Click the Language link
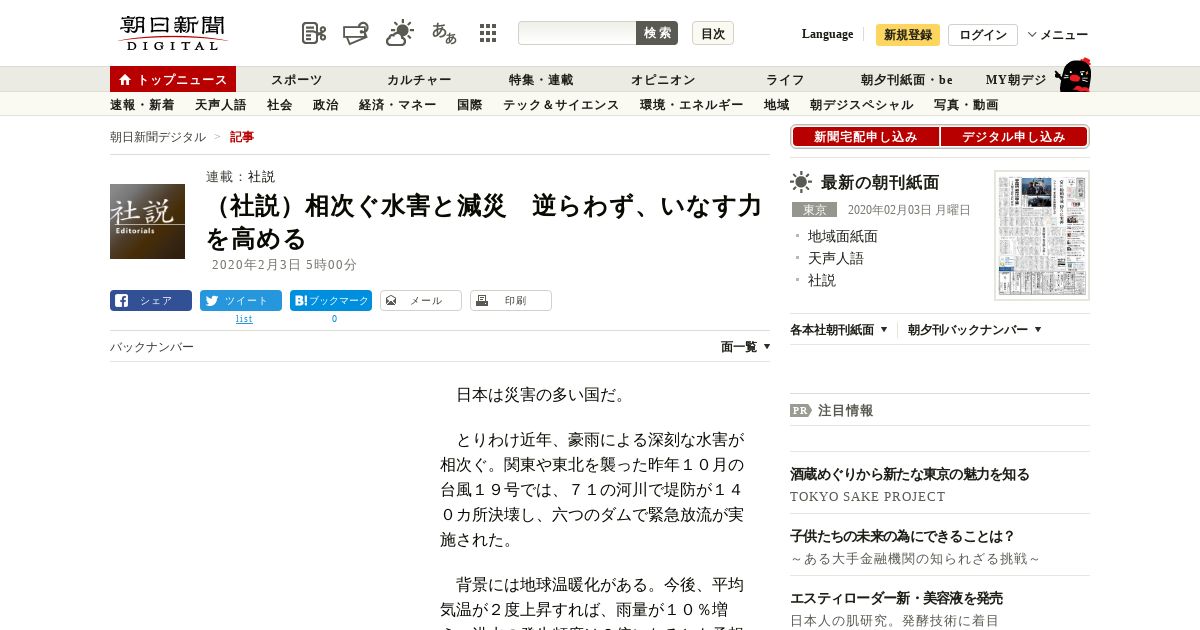Image resolution: width=1200 pixels, height=630 pixels. click(827, 34)
